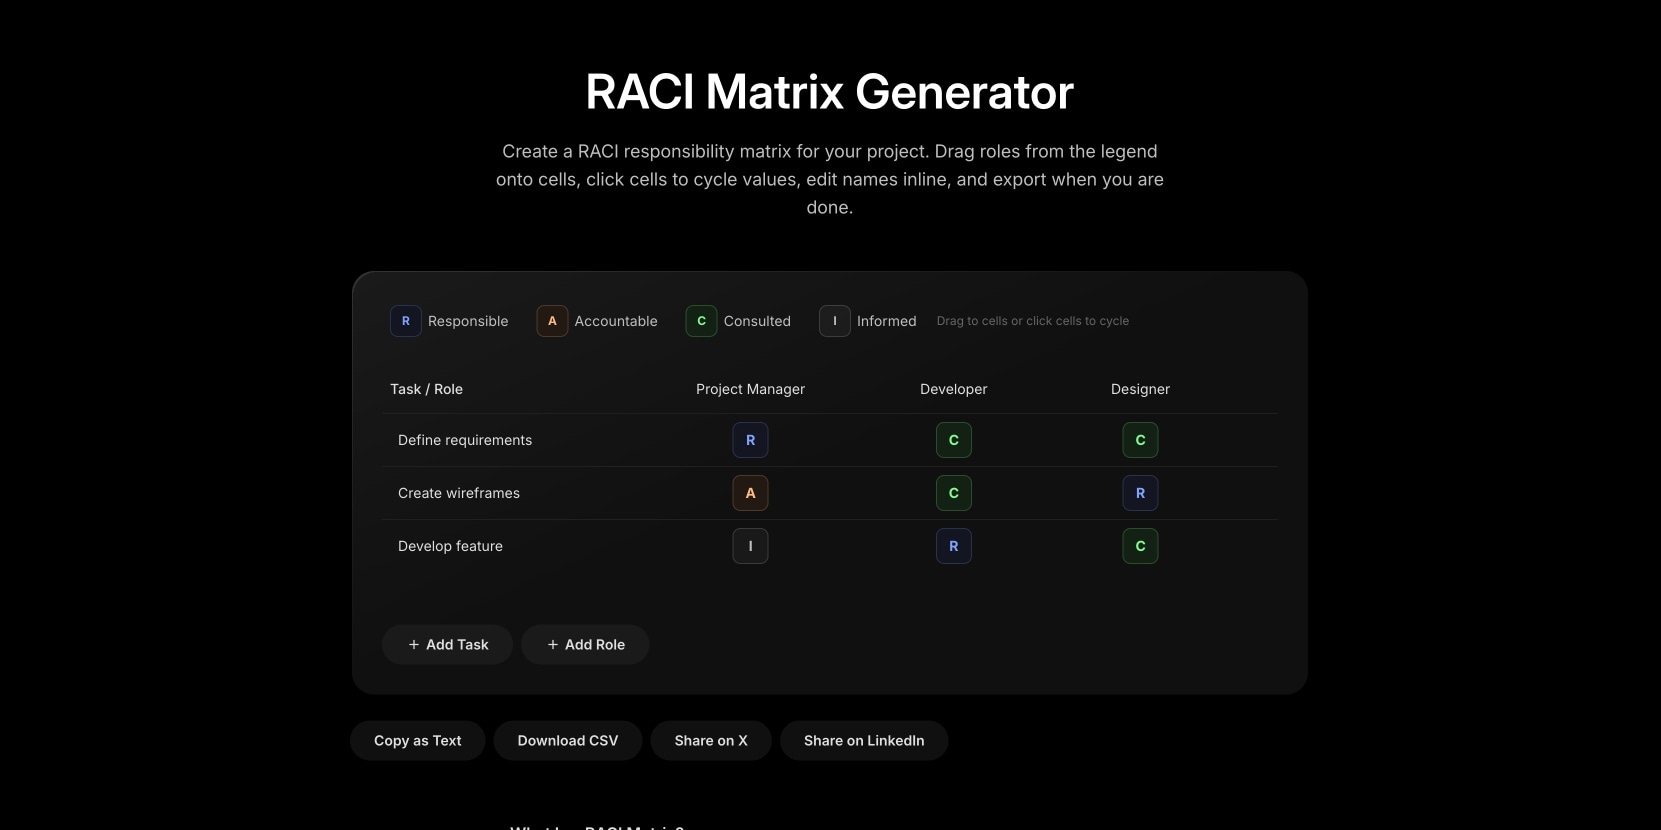The width and height of the screenshot is (1661, 830).
Task: Copy the matrix as text
Action: [417, 741]
